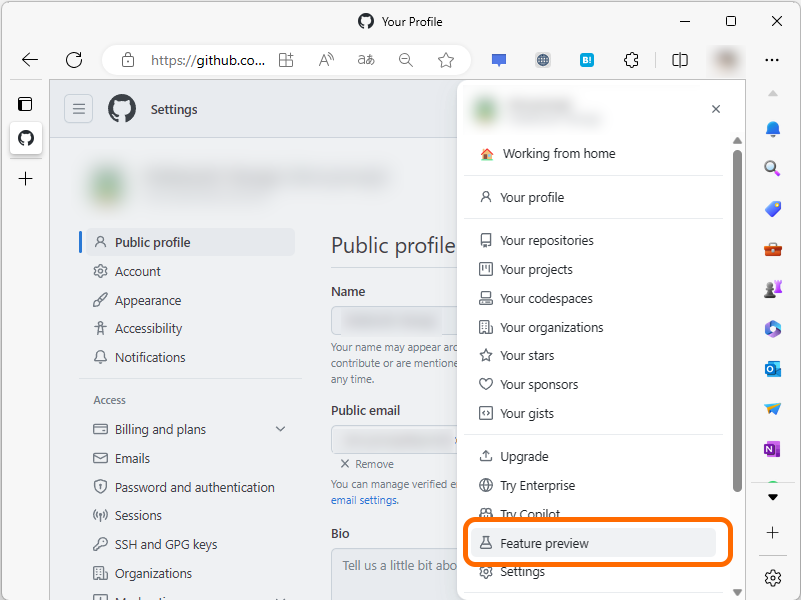801x600 pixels.
Task: Click the app available install icon in address bar
Action: click(286, 60)
